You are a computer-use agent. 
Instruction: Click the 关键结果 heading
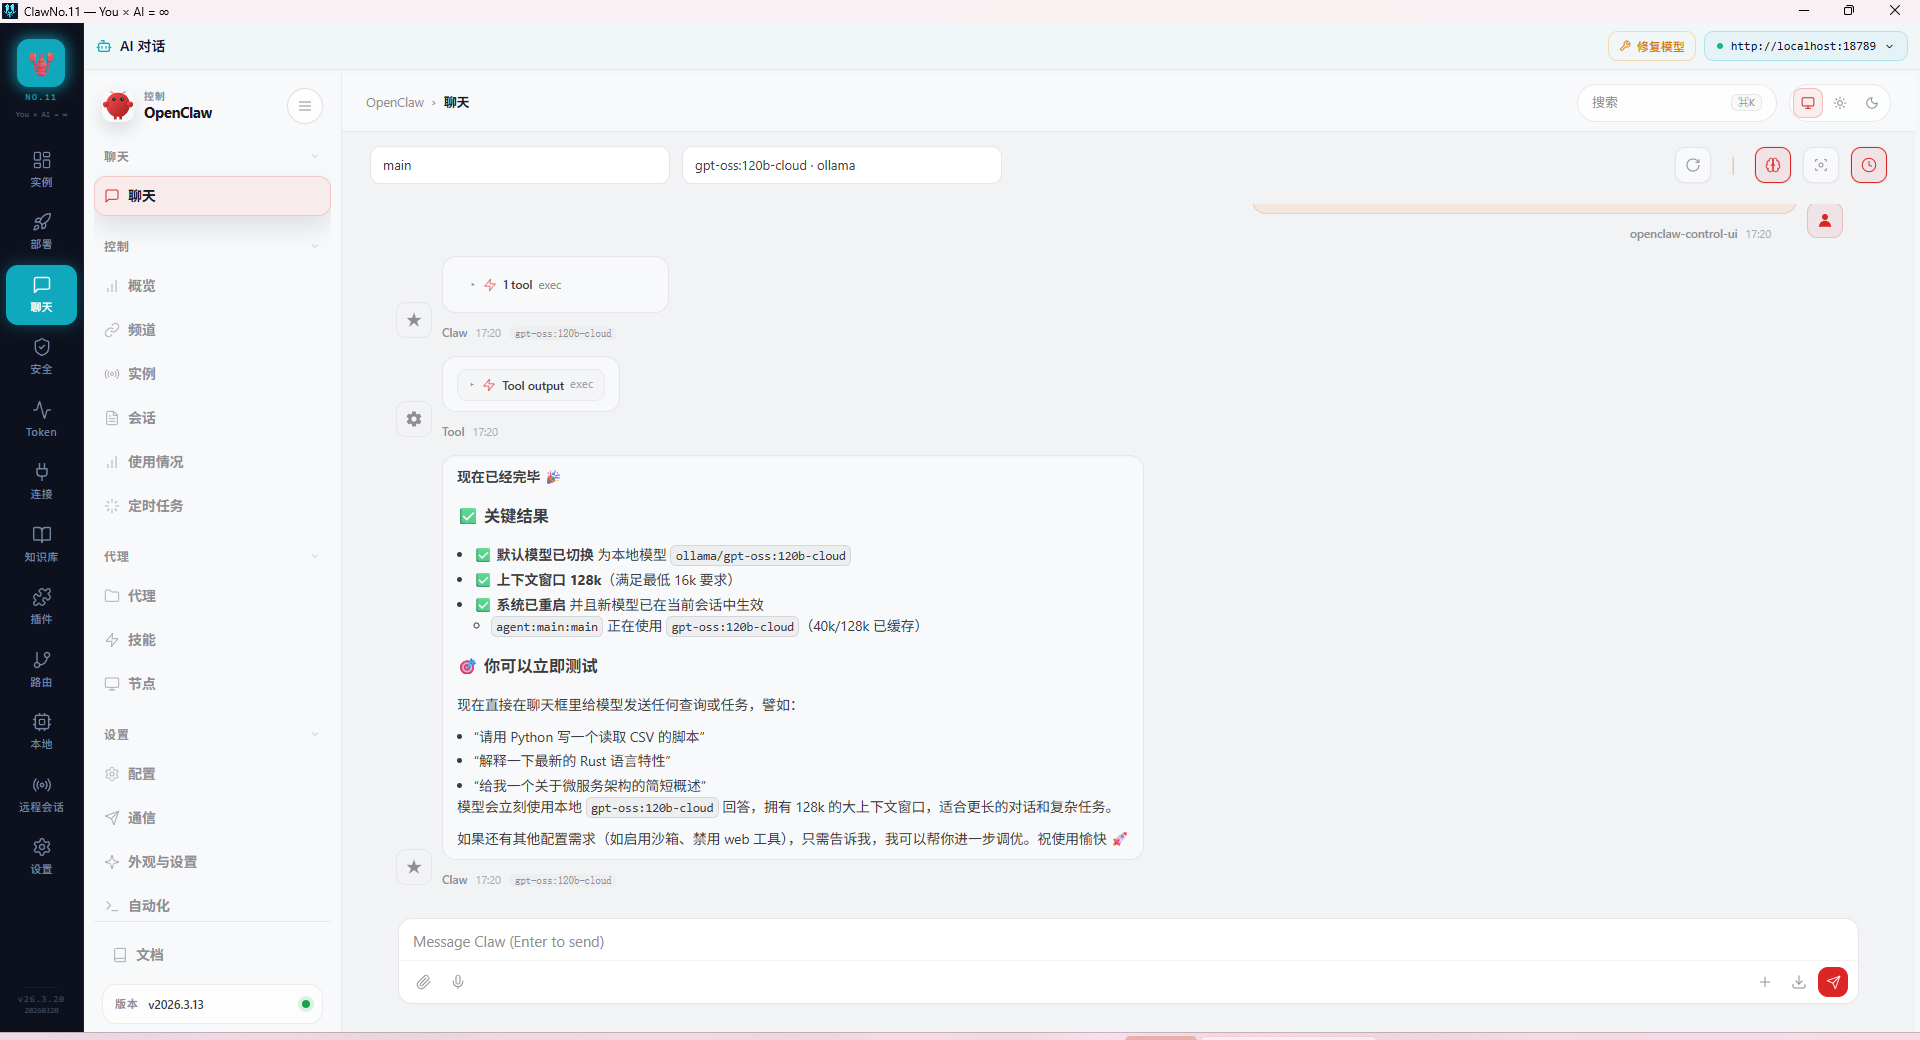pos(516,516)
